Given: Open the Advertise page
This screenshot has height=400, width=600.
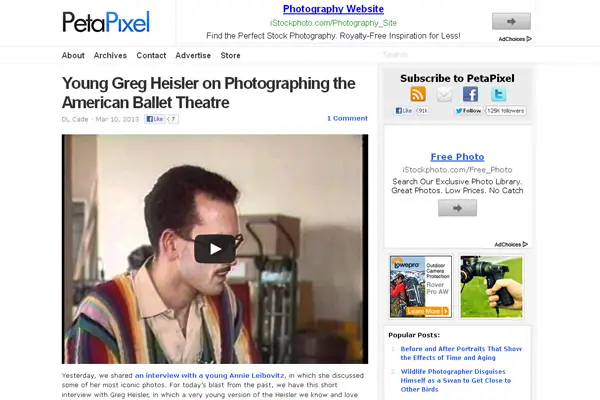Looking at the screenshot, I should click(x=193, y=56).
